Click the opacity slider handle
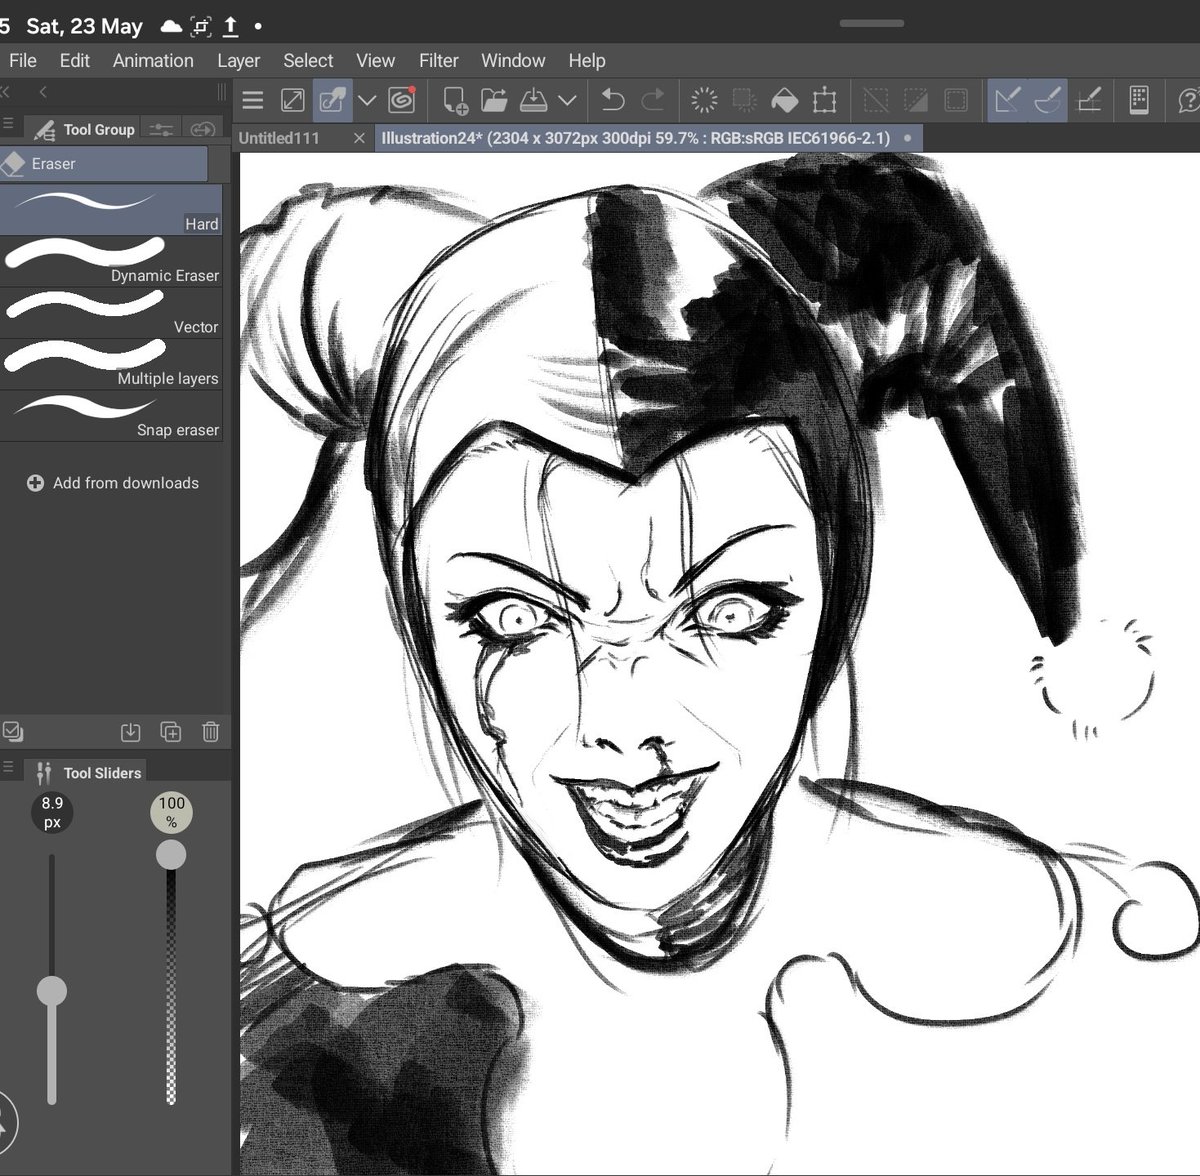The height and width of the screenshot is (1176, 1200). pyautogui.click(x=171, y=855)
